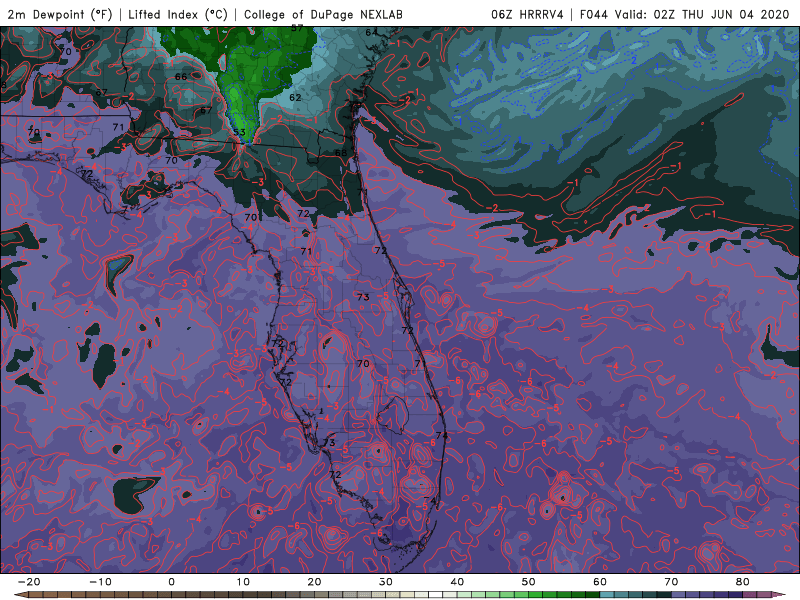This screenshot has height=600, width=800.
Task: Click the '70' color scale label
Action: [671, 582]
